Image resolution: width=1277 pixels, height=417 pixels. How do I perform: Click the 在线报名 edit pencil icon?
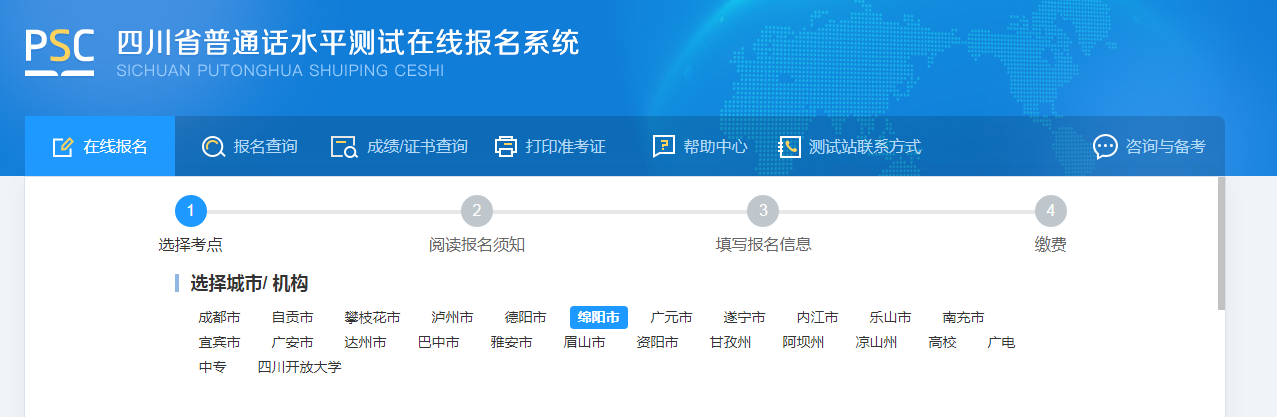[x=63, y=147]
